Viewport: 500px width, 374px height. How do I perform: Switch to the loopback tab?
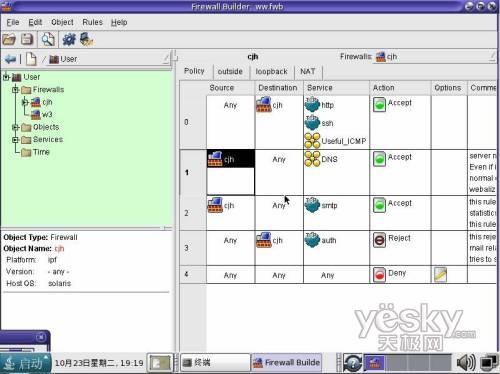coord(271,71)
